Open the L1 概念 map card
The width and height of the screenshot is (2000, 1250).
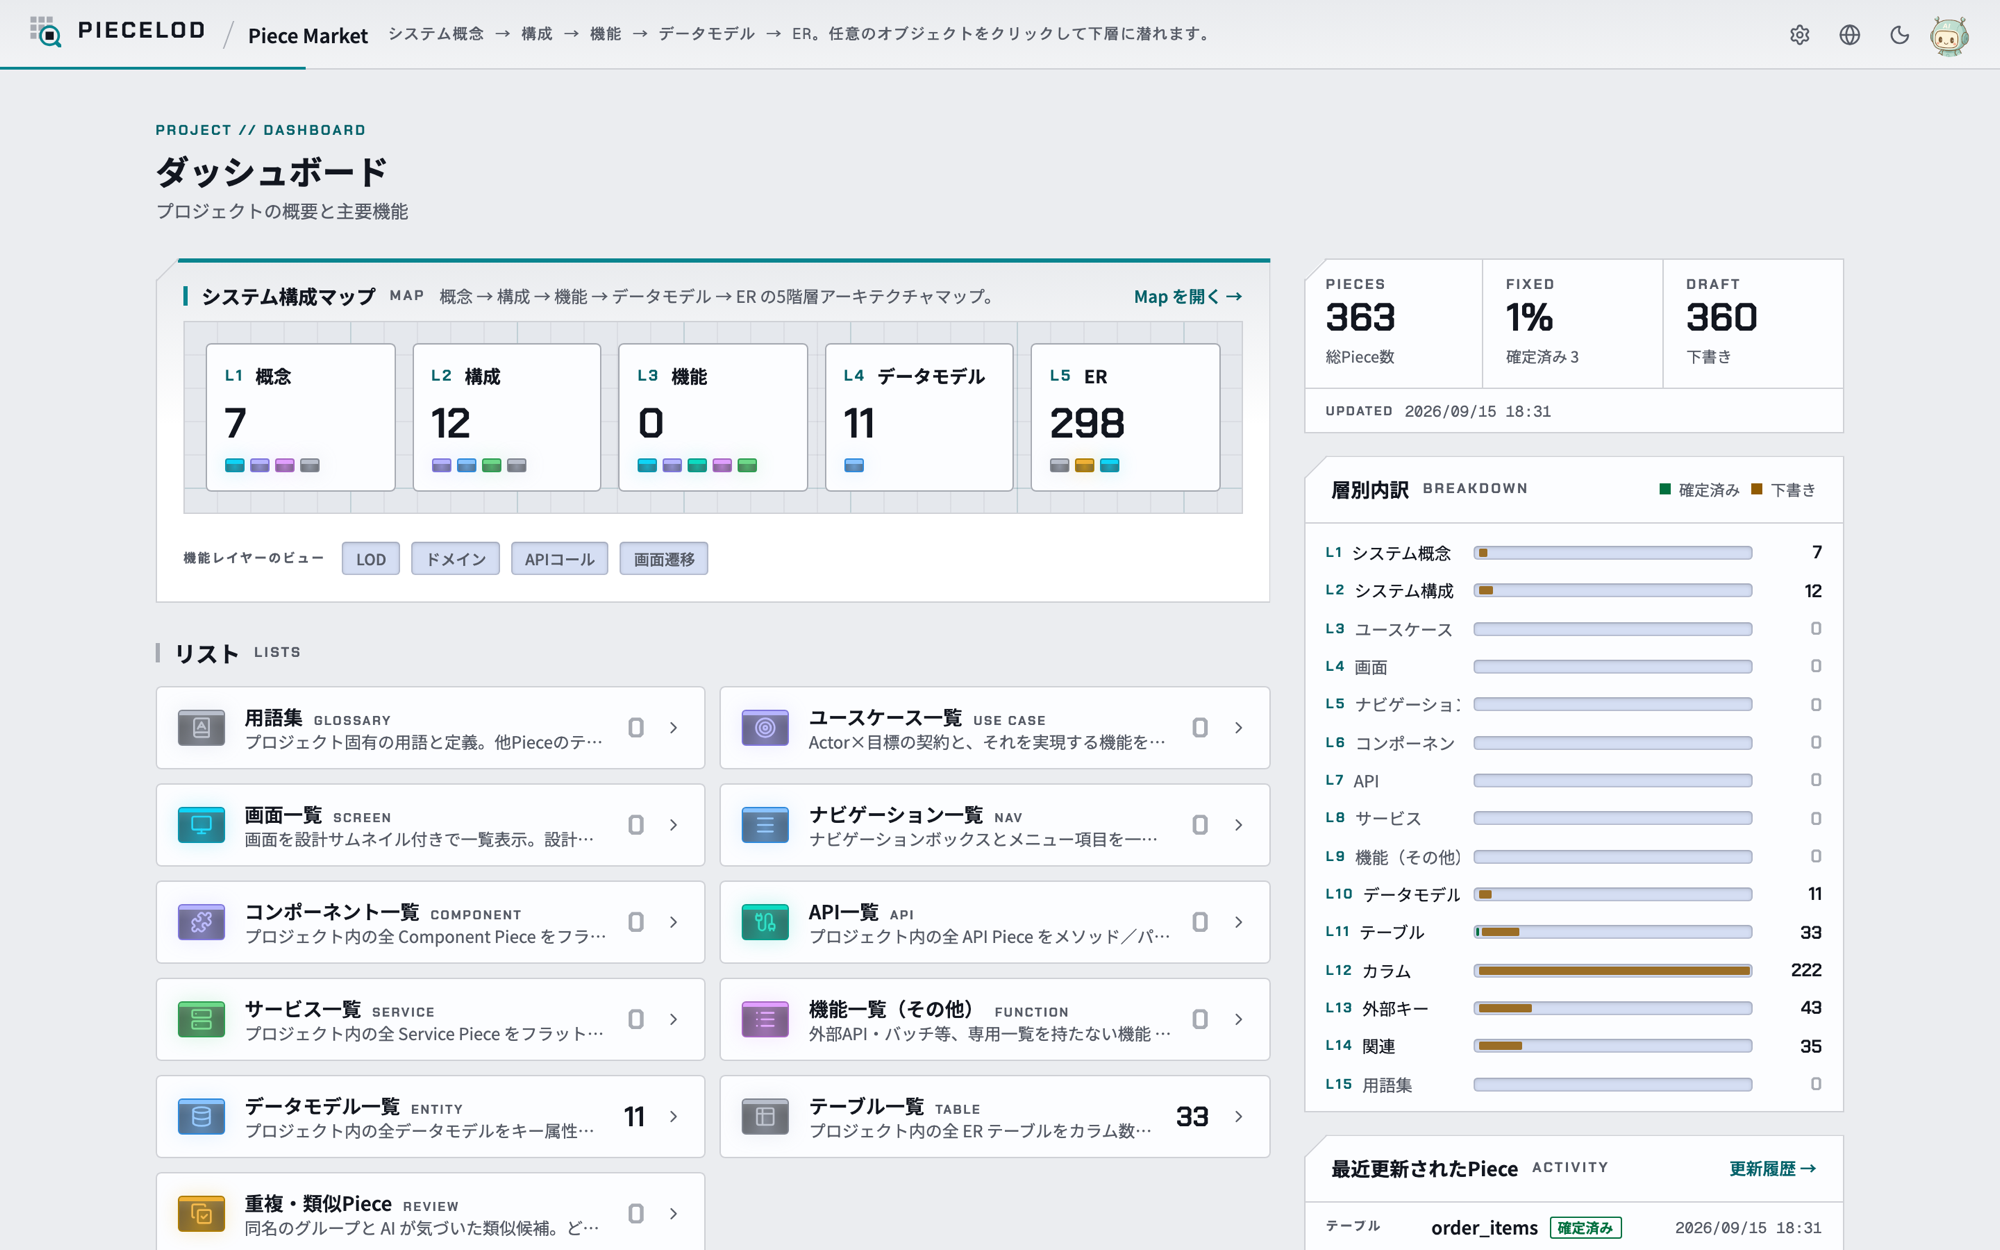(301, 417)
